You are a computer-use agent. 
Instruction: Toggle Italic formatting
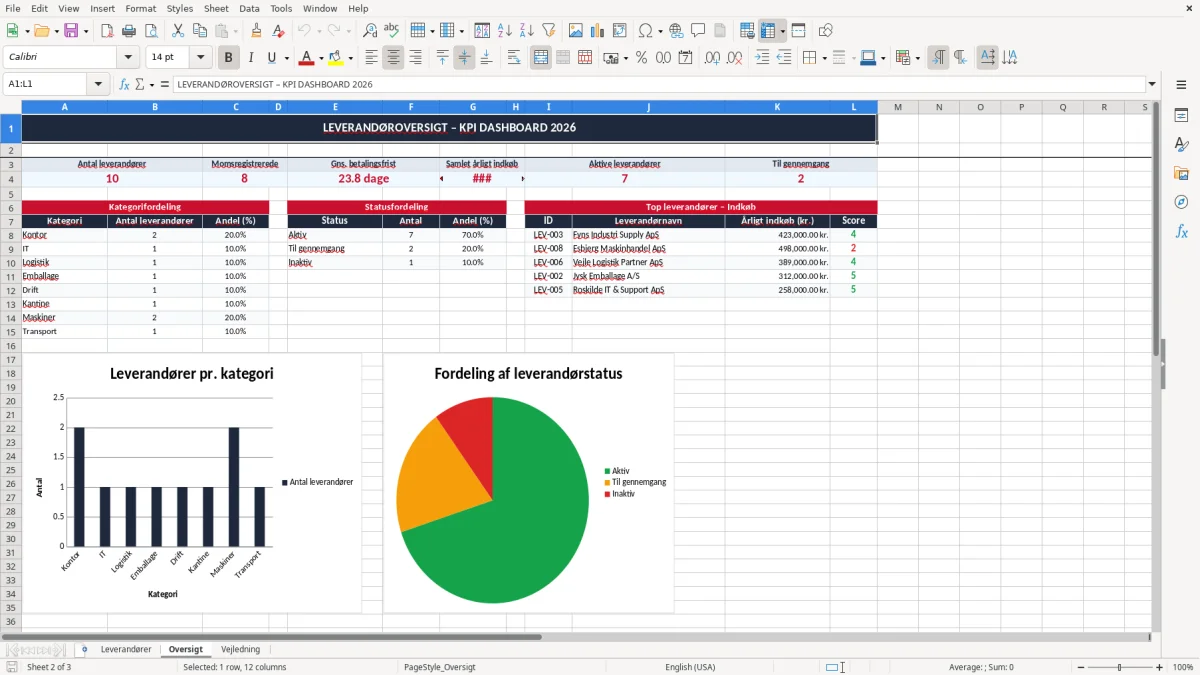click(x=251, y=58)
